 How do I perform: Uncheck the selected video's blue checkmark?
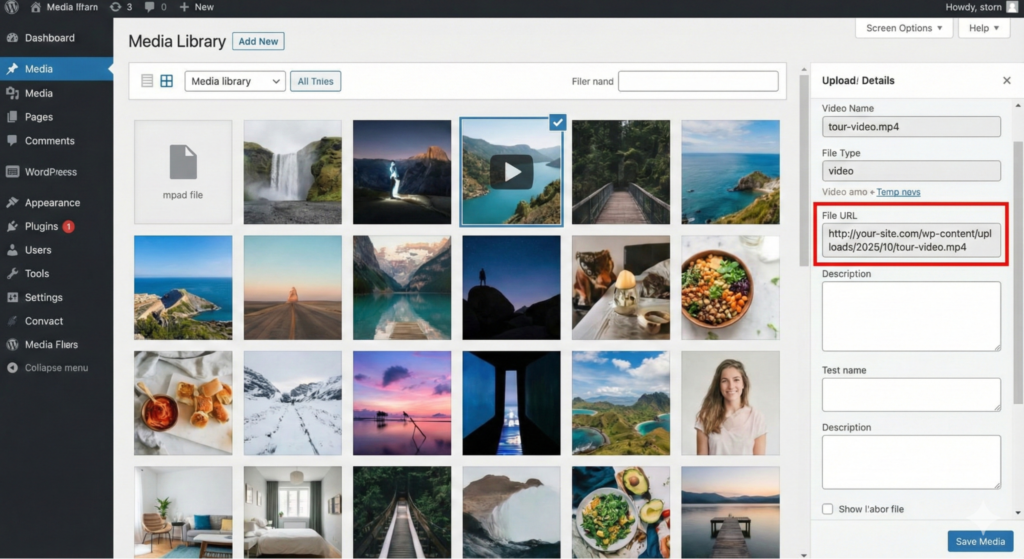point(557,122)
